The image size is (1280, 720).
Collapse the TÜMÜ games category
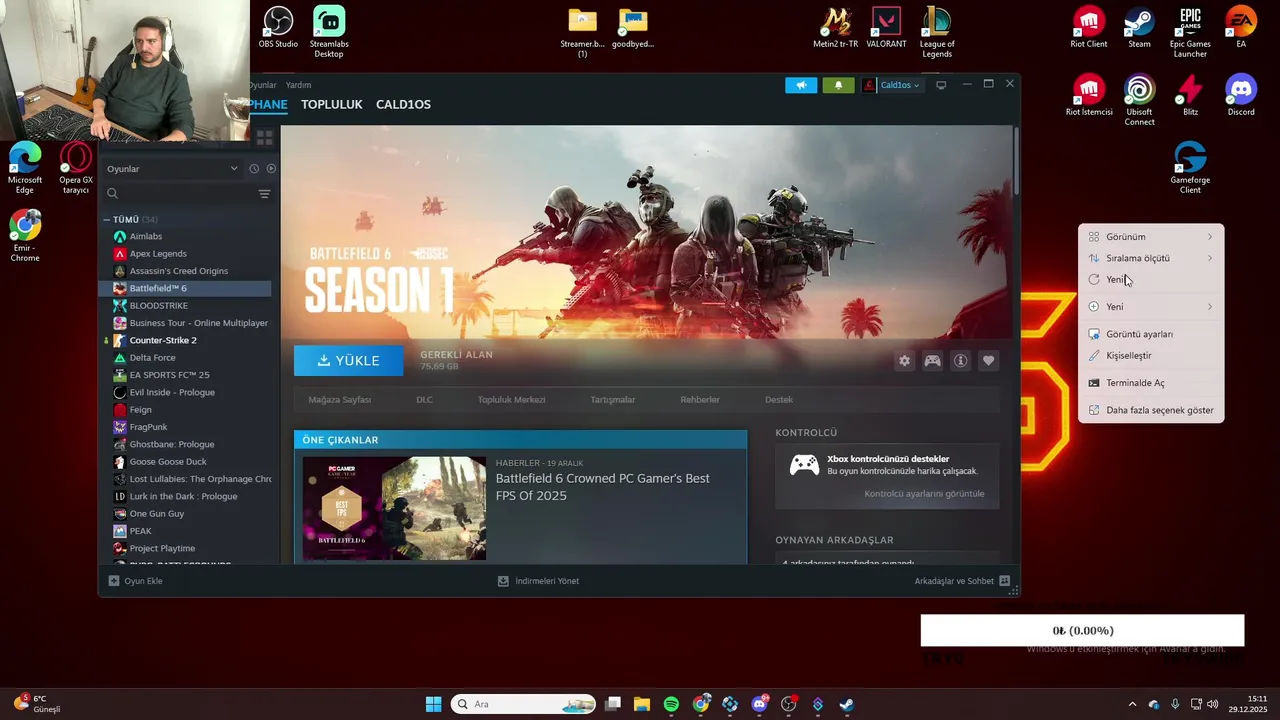tap(107, 219)
